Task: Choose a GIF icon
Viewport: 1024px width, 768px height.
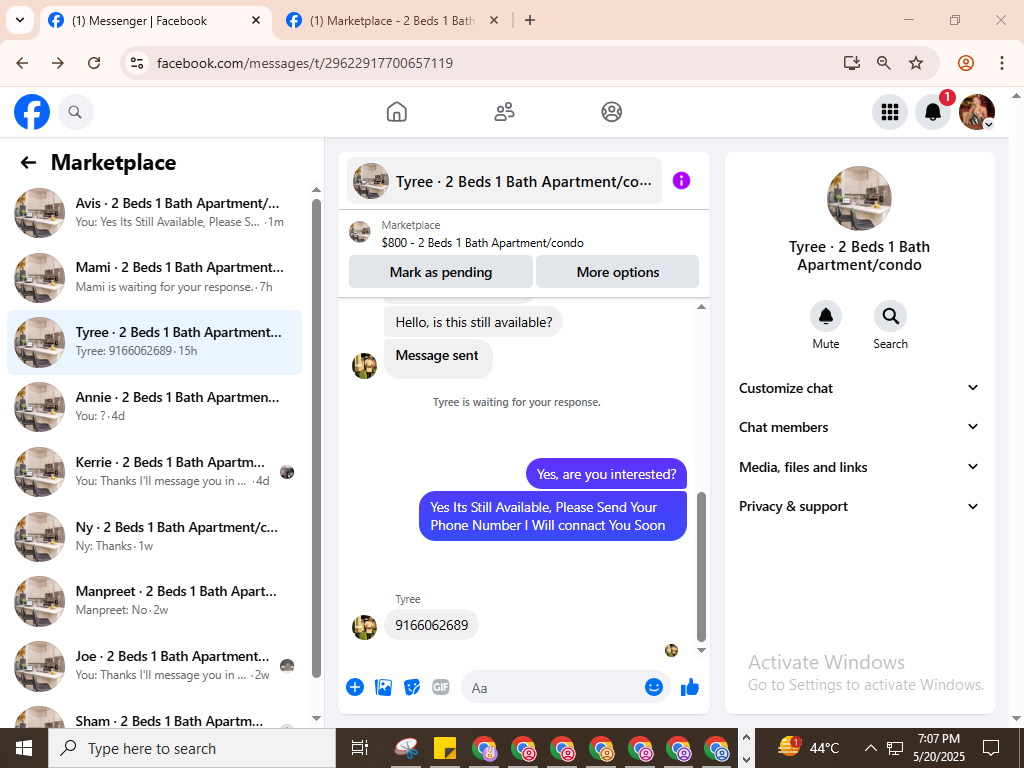Action: click(441, 687)
